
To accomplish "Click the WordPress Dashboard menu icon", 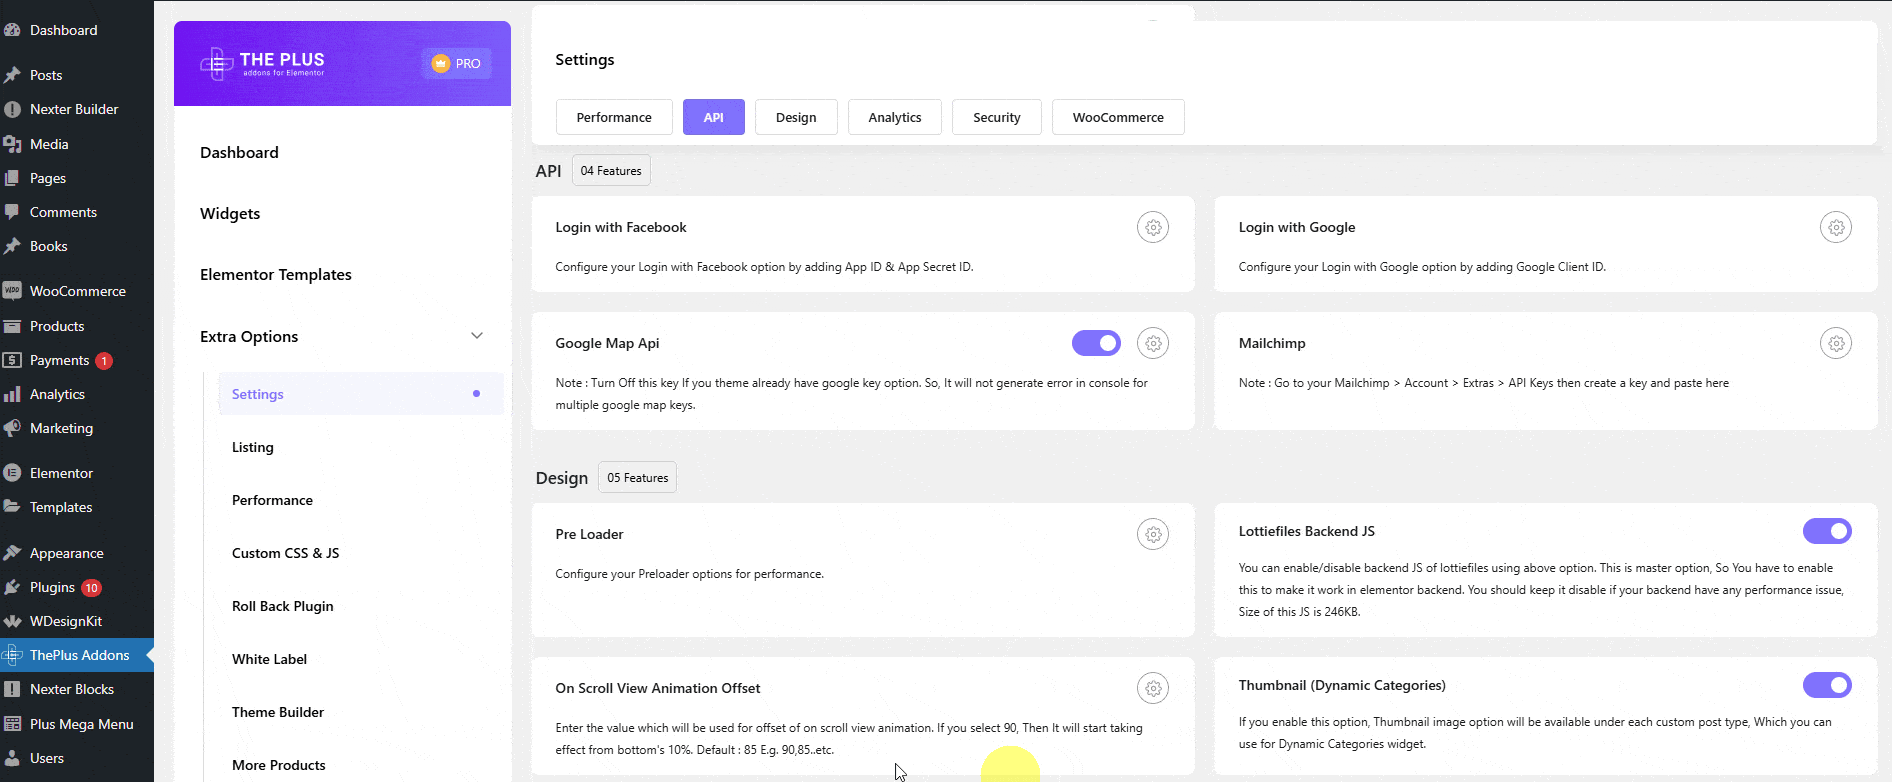I will coord(12,30).
